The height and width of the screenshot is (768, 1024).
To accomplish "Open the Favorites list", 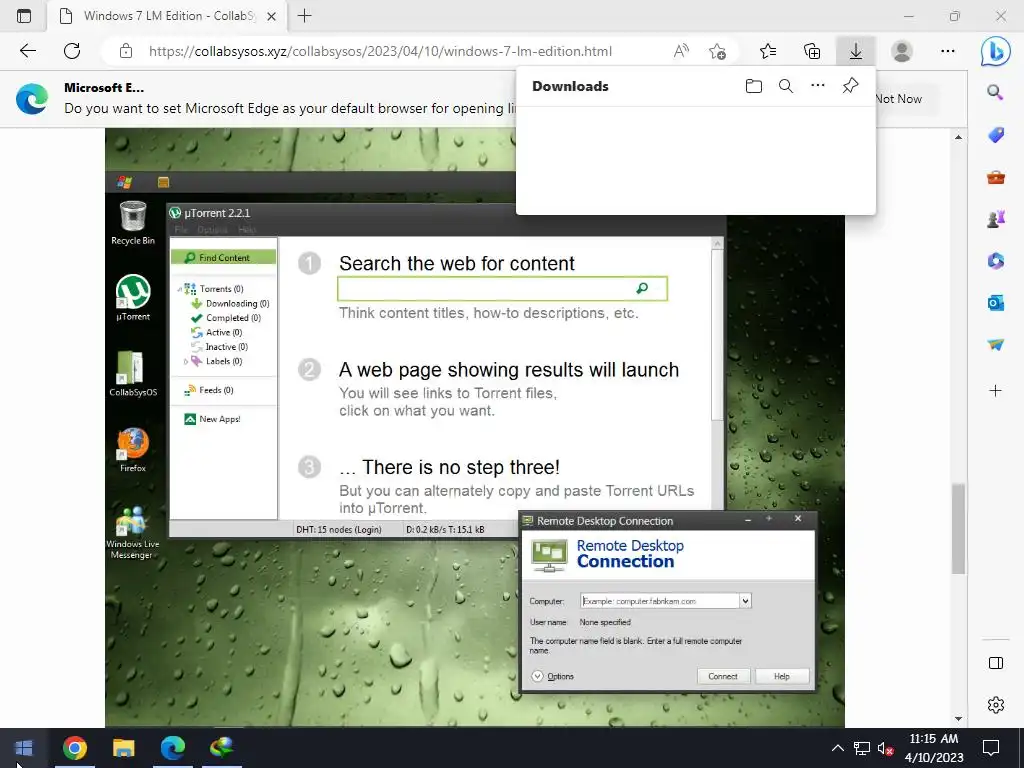I will tap(768, 51).
